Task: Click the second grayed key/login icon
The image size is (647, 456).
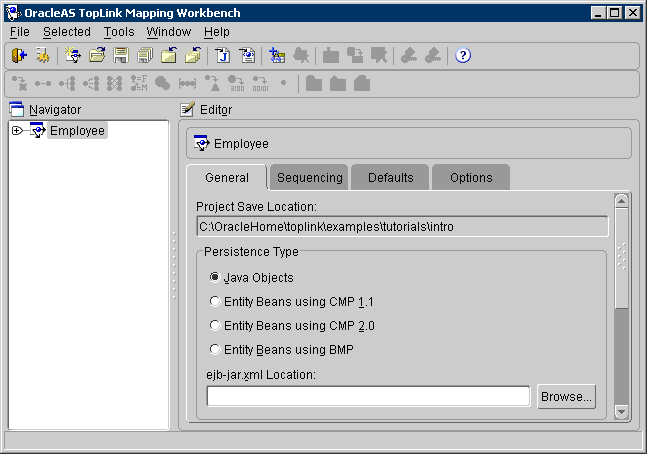Action: (x=433, y=55)
